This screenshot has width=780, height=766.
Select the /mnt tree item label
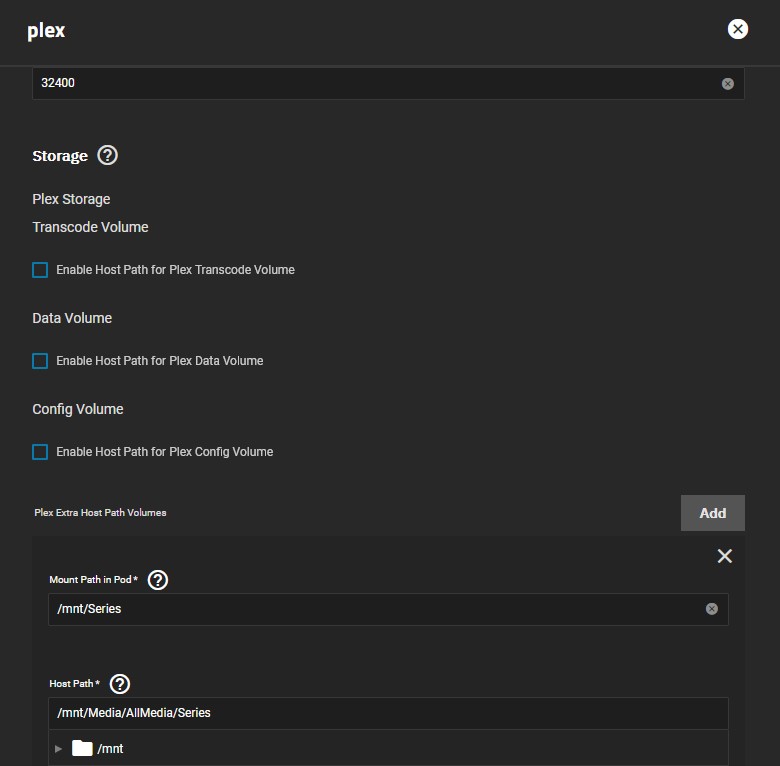pyautogui.click(x=110, y=748)
